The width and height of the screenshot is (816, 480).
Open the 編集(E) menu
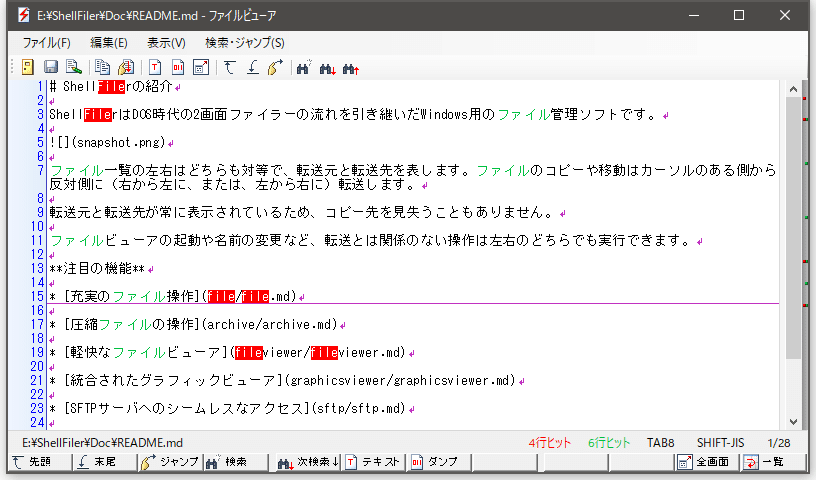tap(108, 43)
